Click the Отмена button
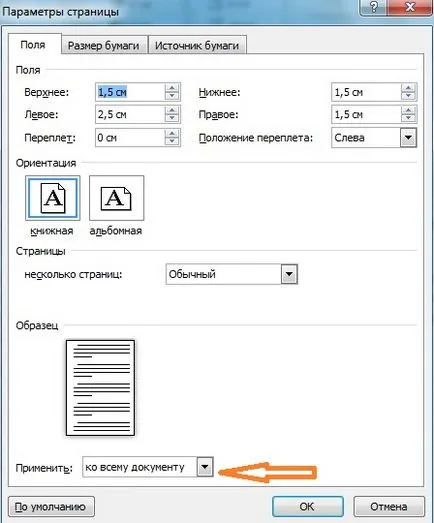434x523 pixels. pos(389,506)
